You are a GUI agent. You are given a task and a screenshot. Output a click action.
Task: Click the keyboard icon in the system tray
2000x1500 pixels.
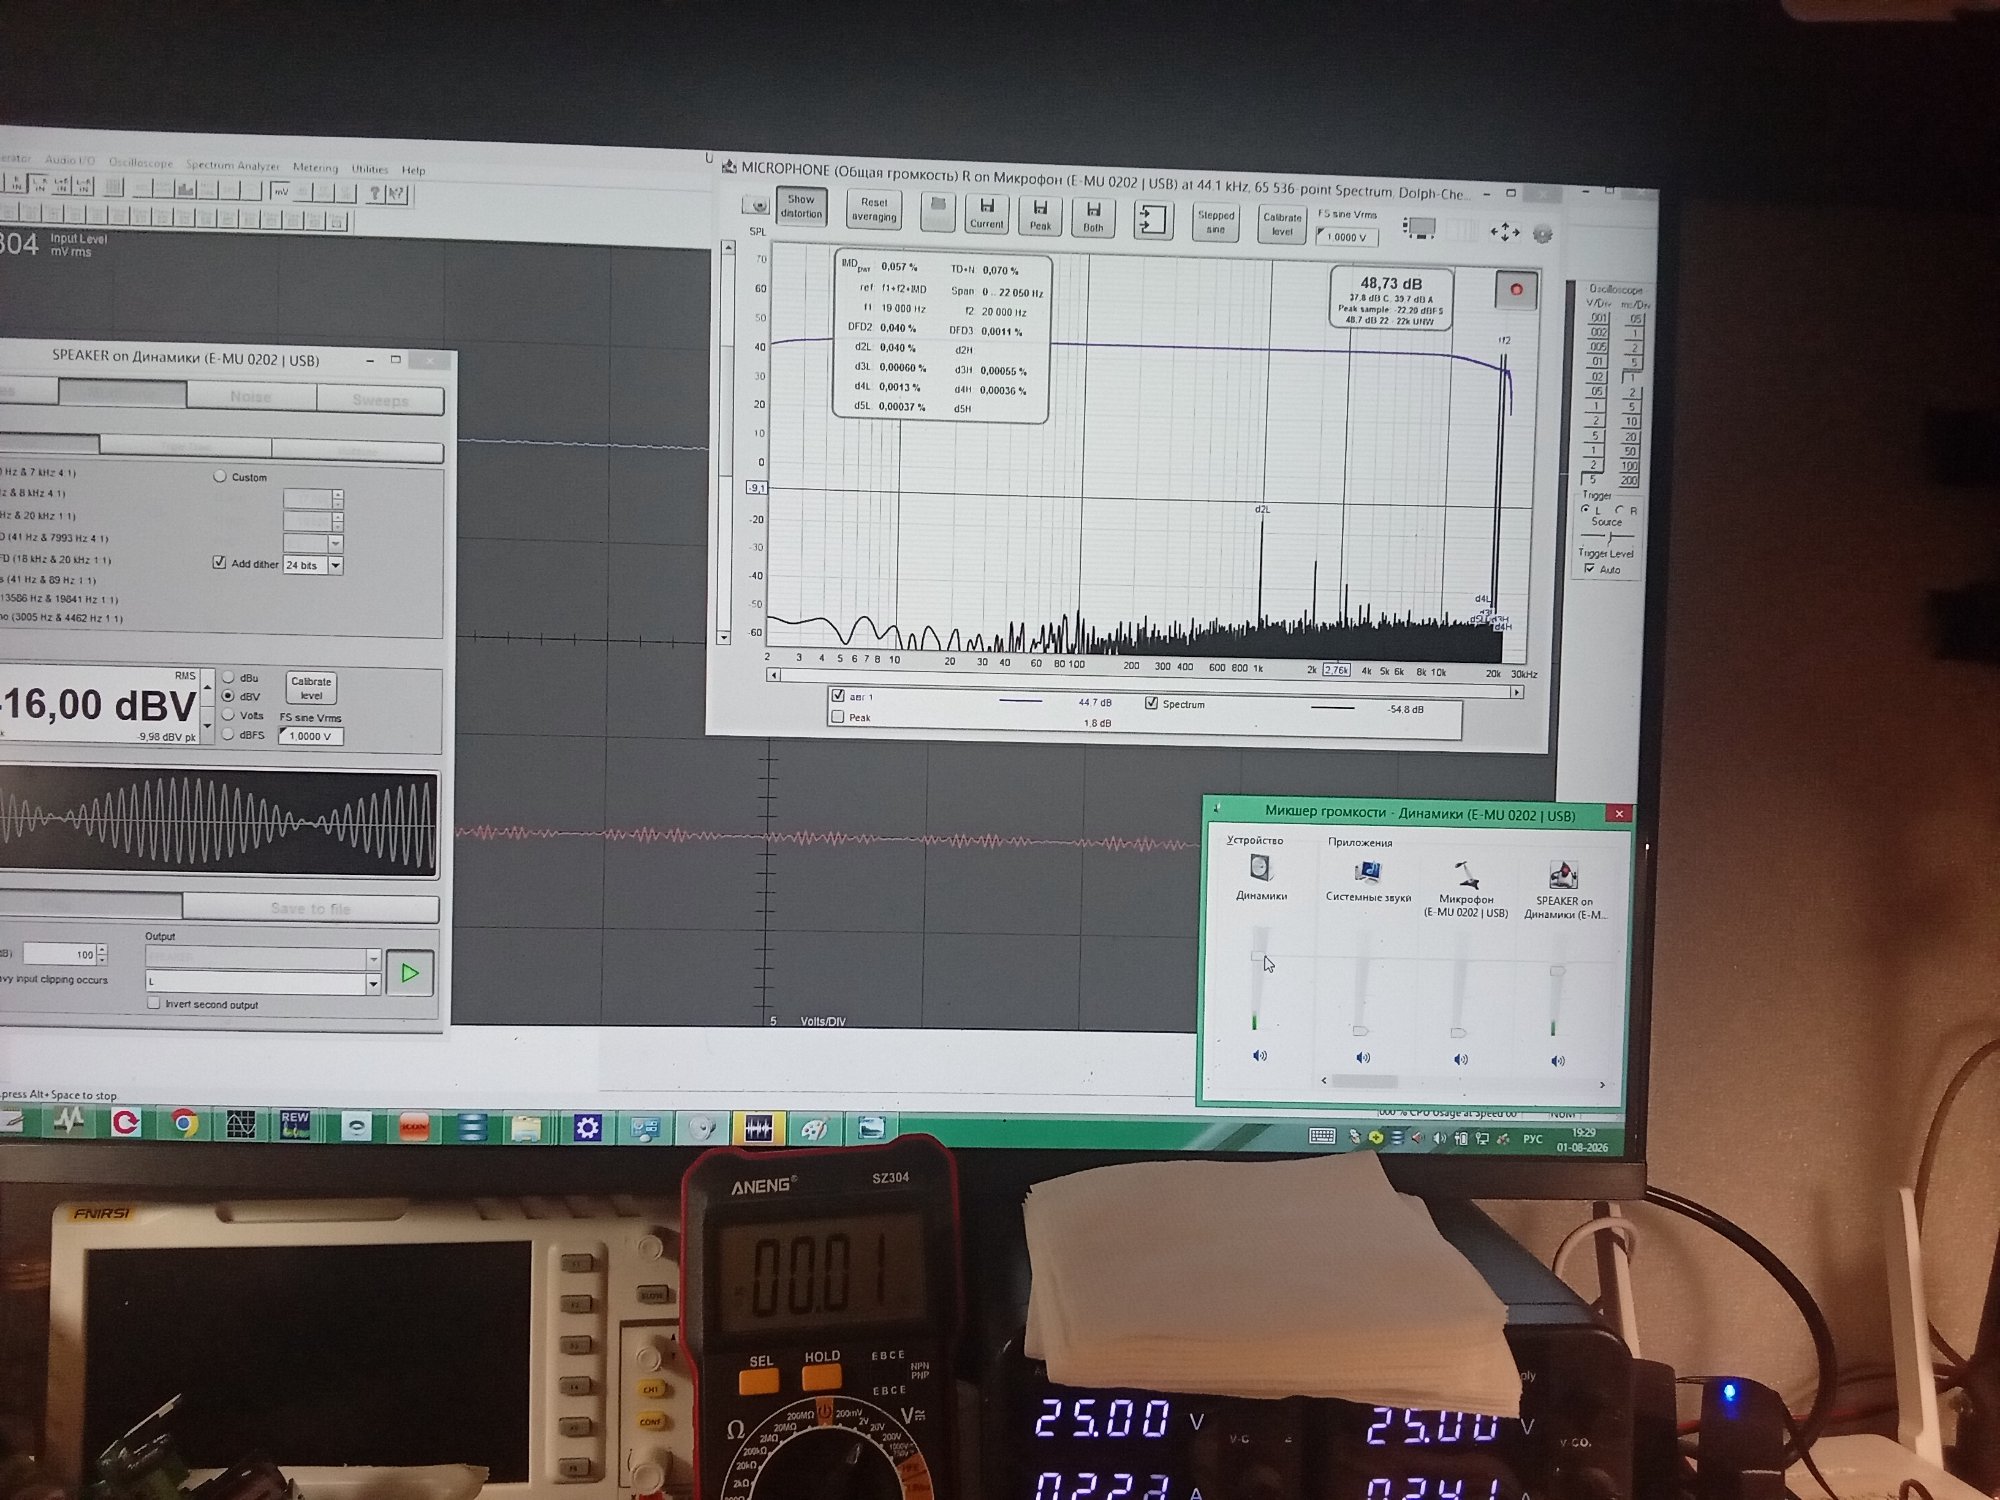click(1322, 1135)
